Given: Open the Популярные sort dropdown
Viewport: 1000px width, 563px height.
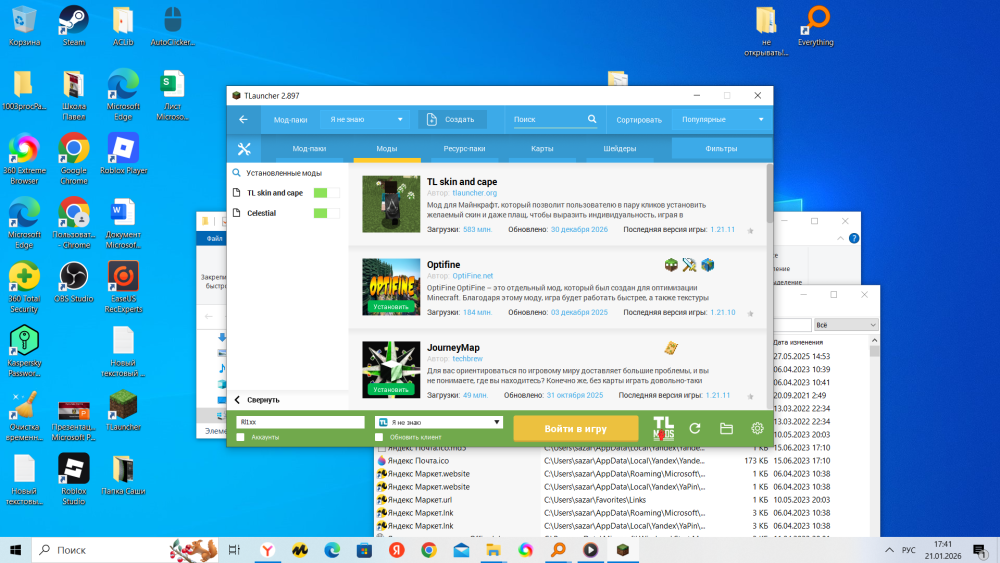Looking at the screenshot, I should (722, 119).
